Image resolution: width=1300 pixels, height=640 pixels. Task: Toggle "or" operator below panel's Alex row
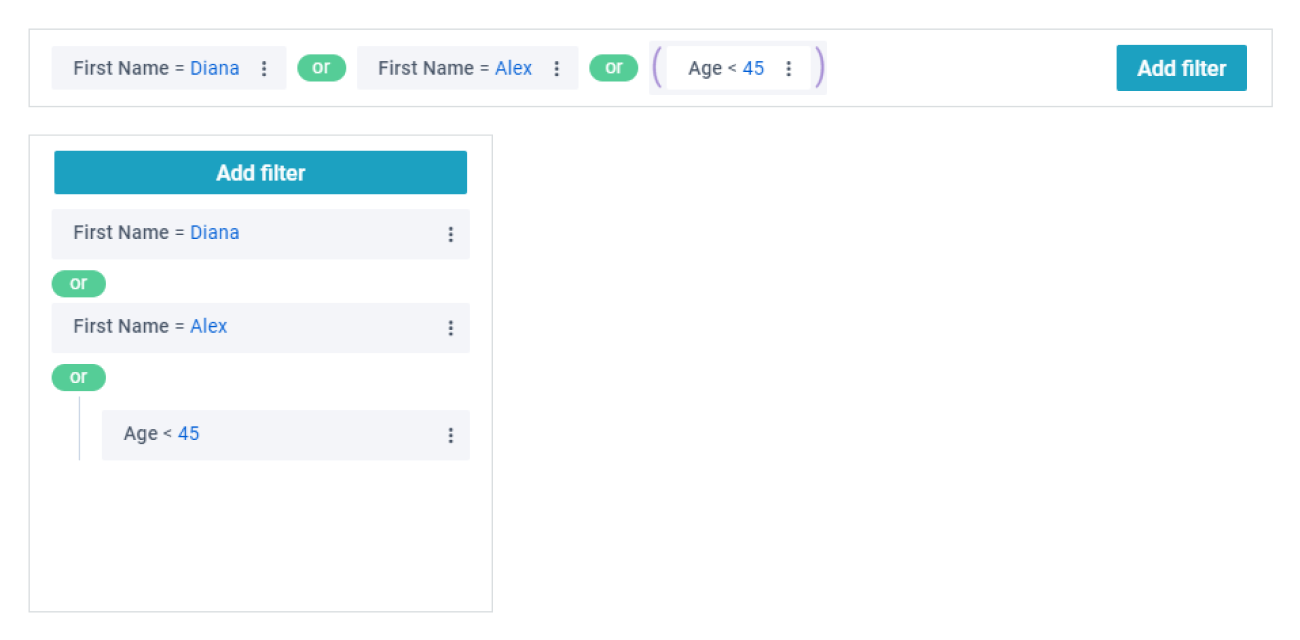(78, 378)
